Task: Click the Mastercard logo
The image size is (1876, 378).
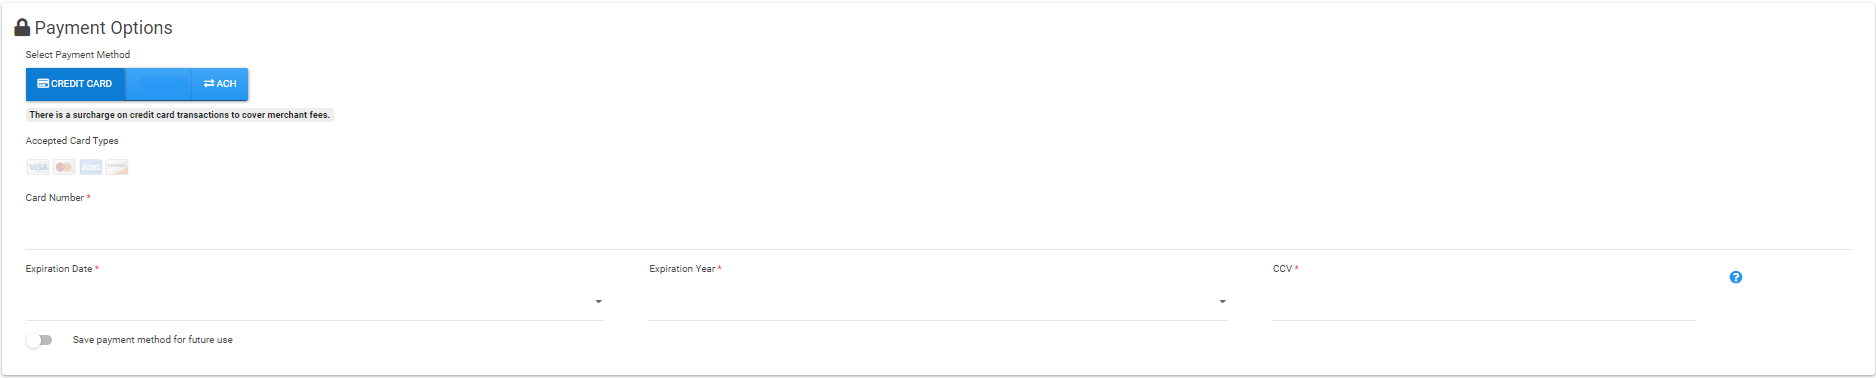Action: coord(64,167)
